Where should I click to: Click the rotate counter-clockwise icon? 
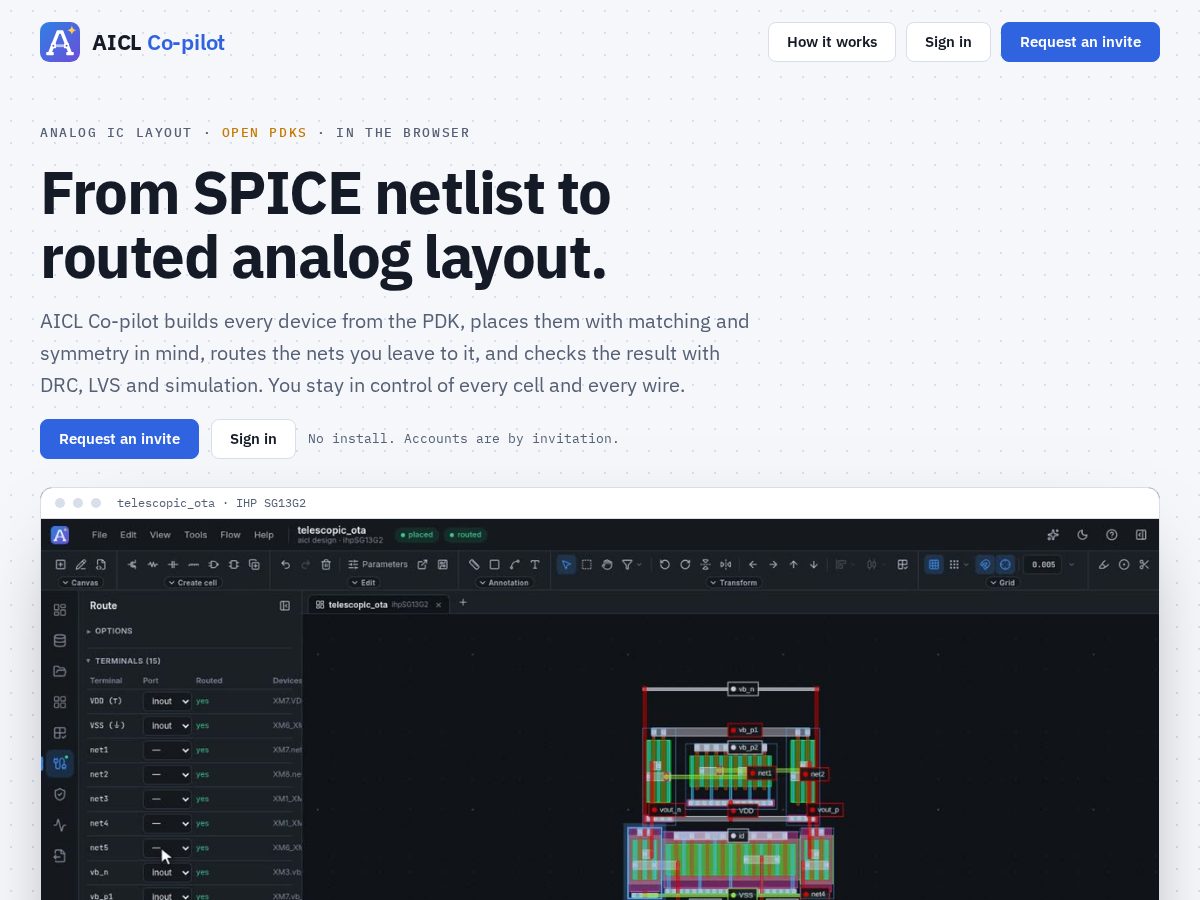[x=664, y=564]
